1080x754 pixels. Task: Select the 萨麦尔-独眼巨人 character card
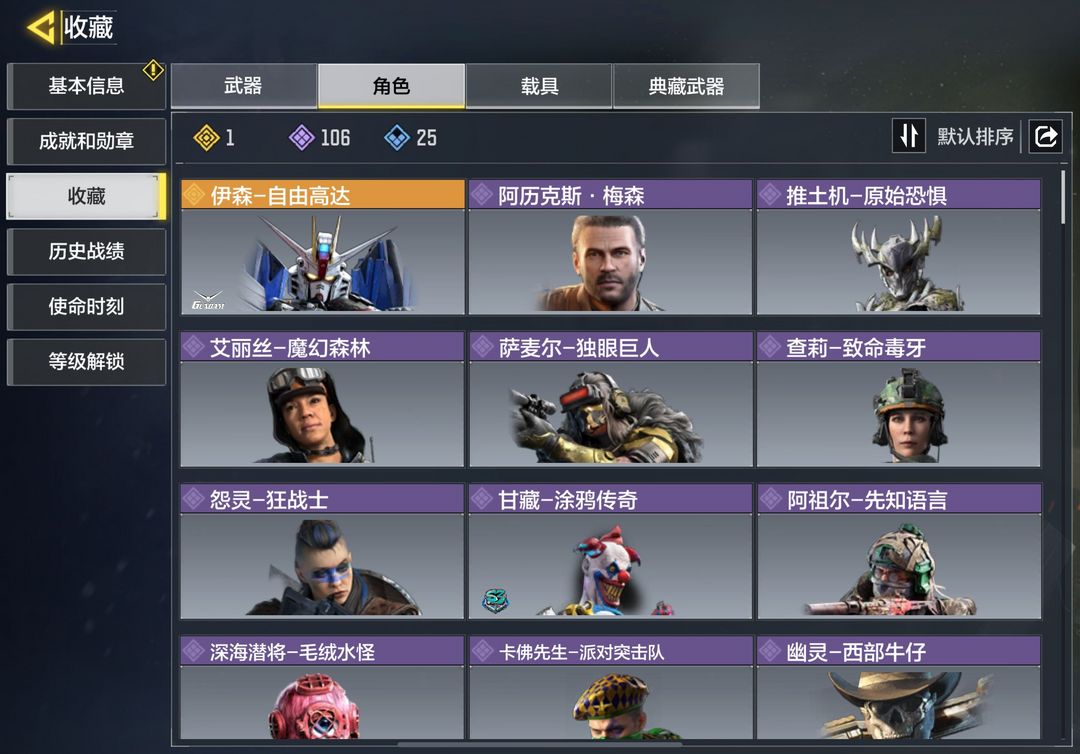(610, 399)
